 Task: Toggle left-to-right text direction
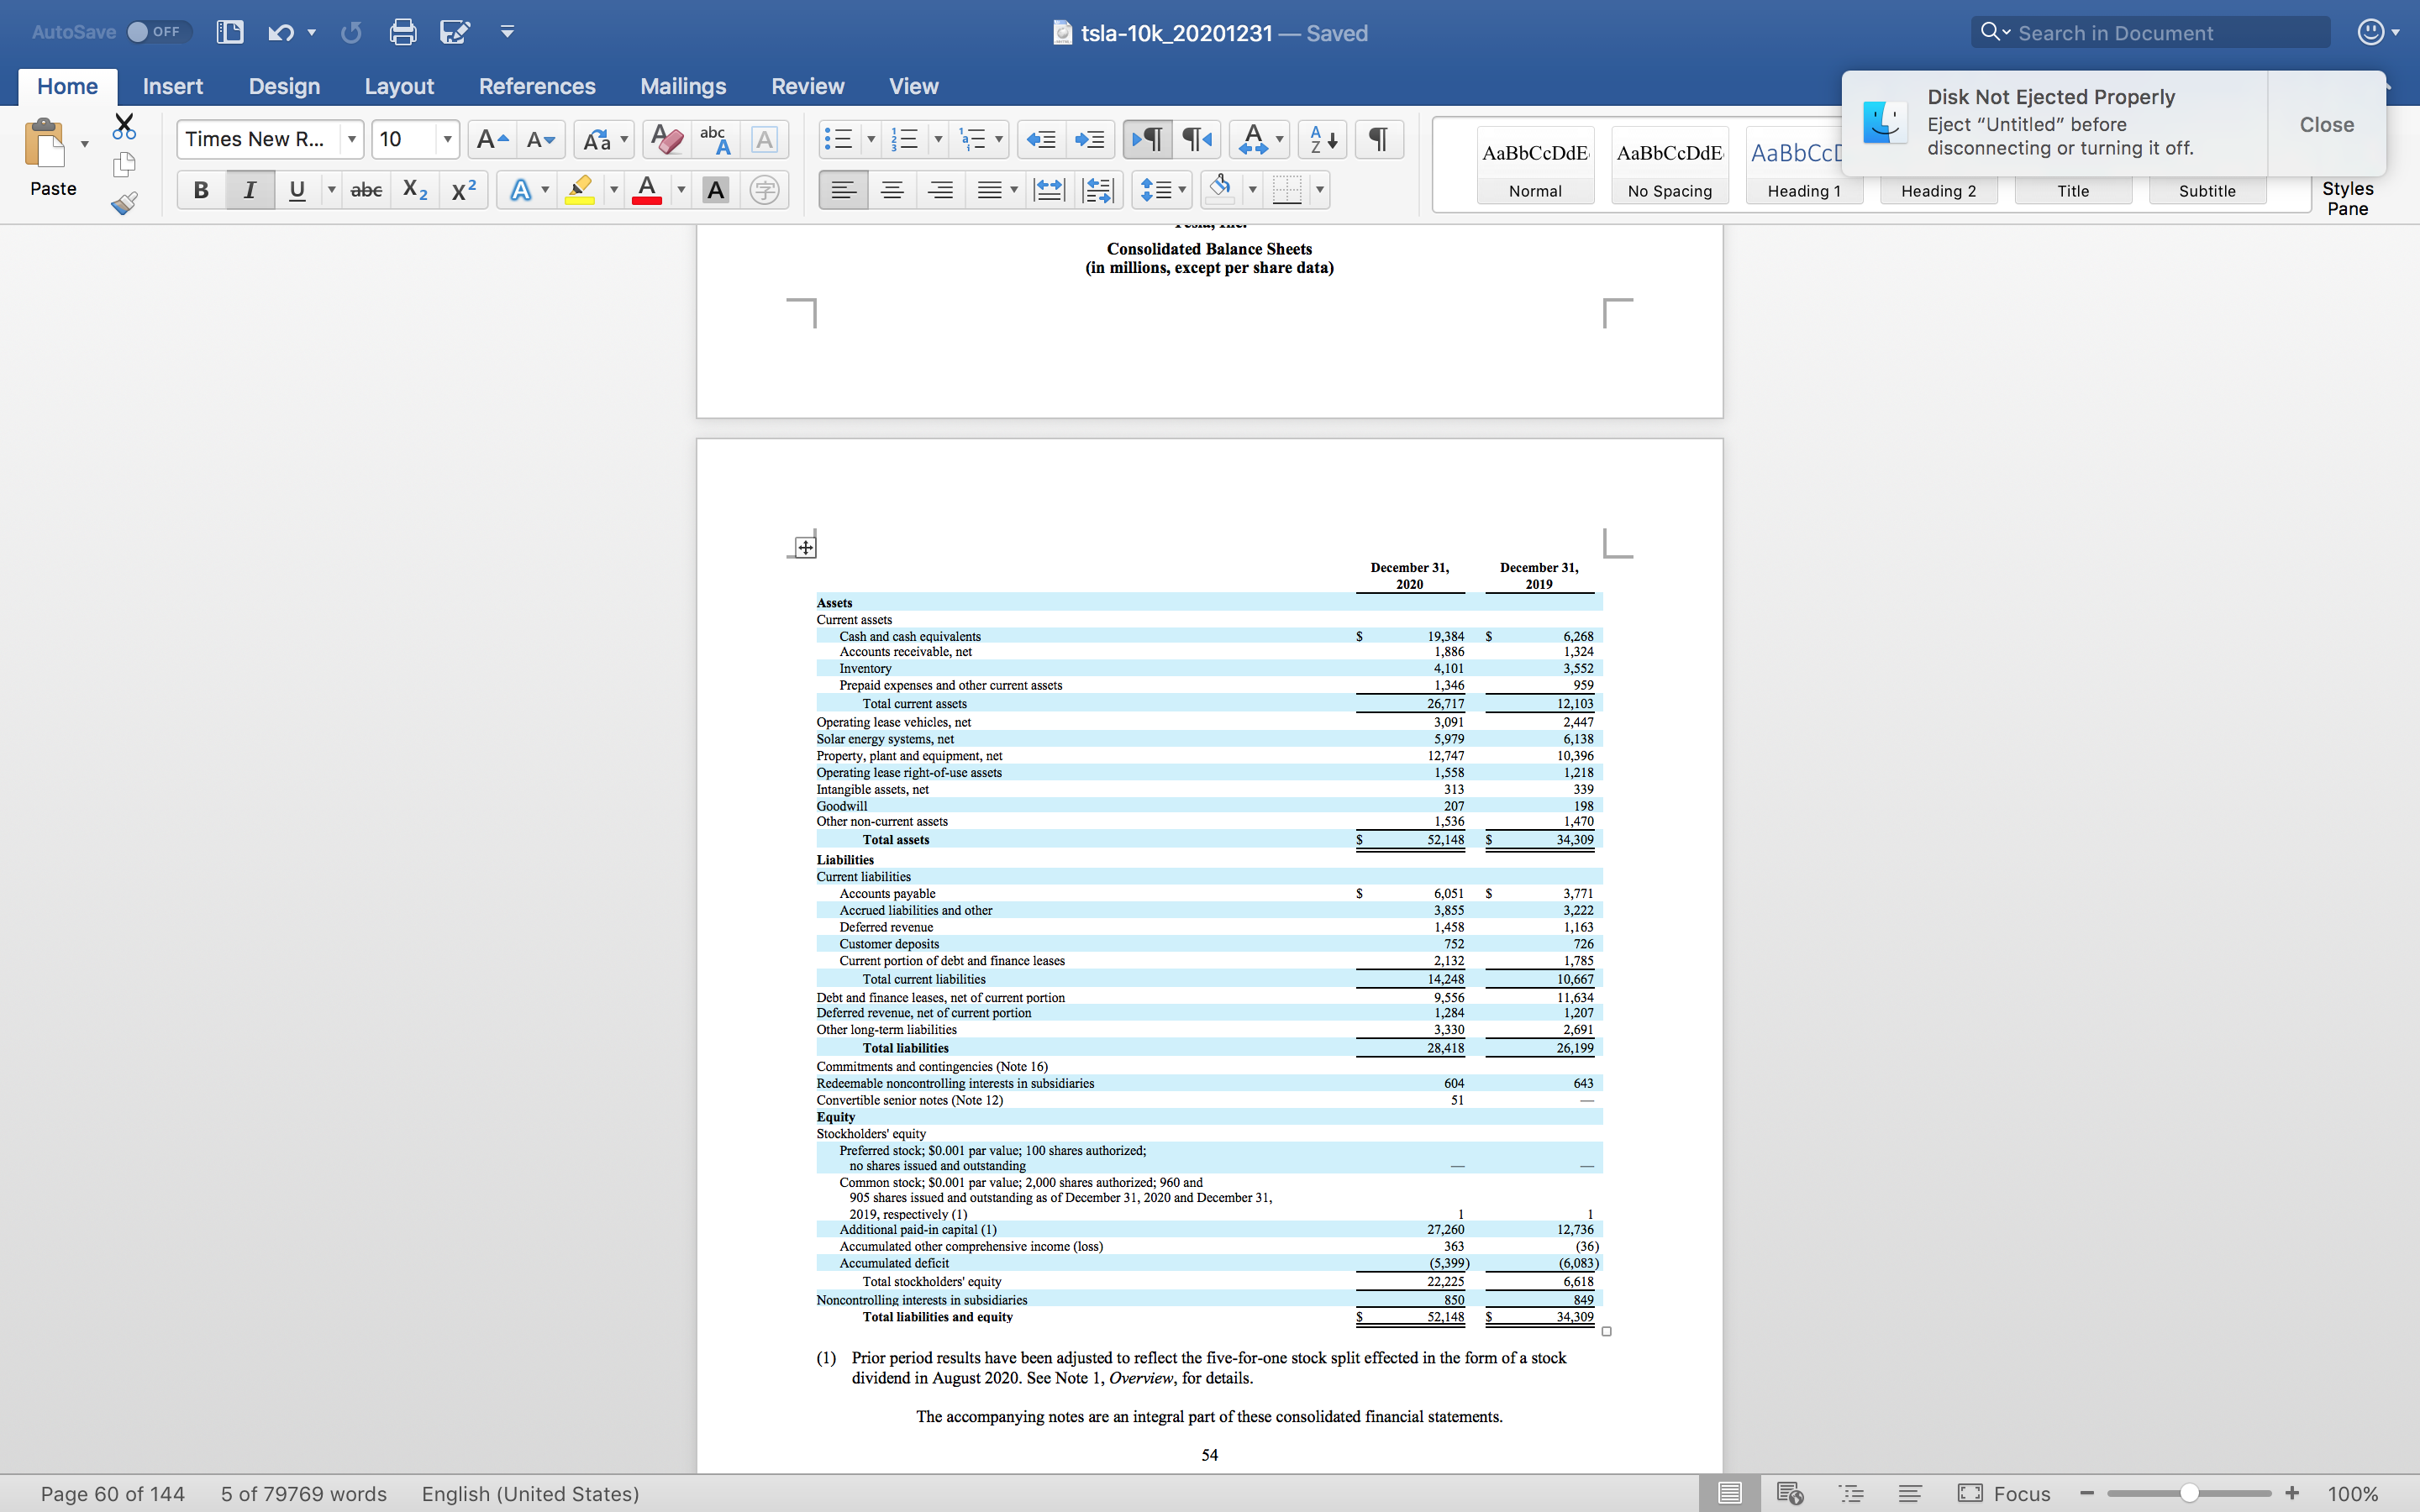[x=1148, y=139]
